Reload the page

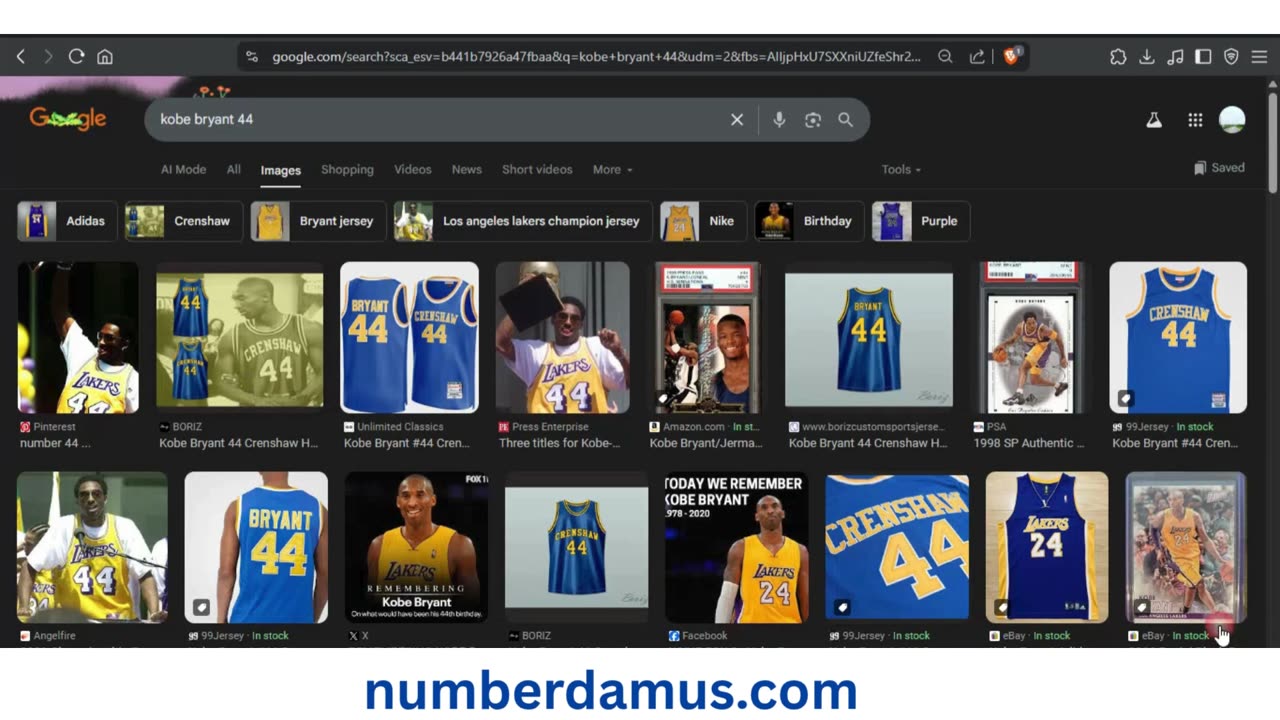pos(76,57)
